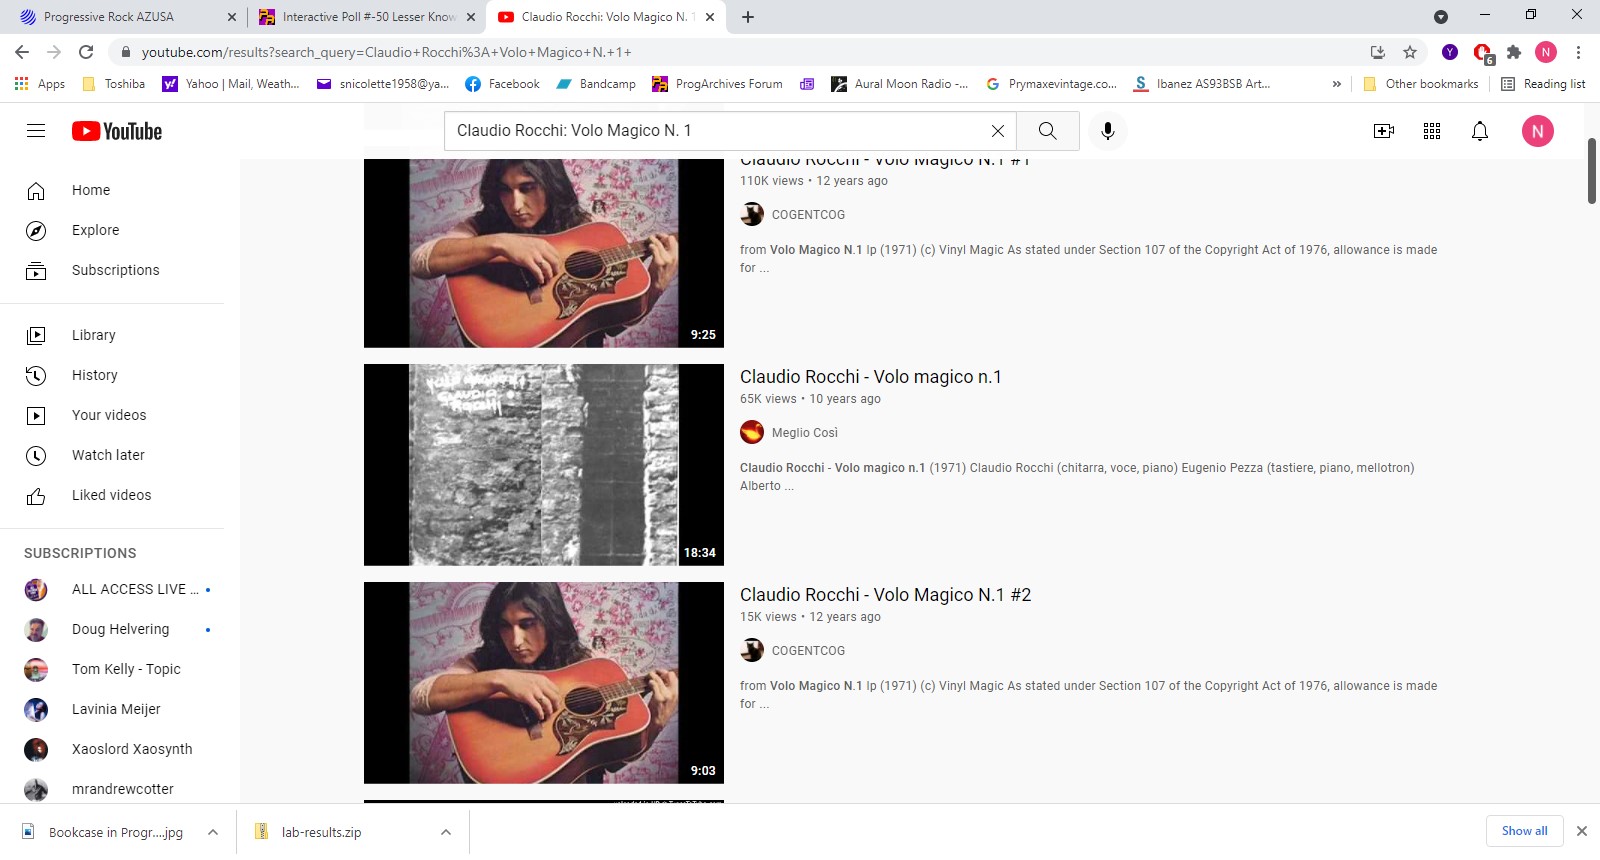Open the Aural Moon Radio bookmark

tap(899, 84)
